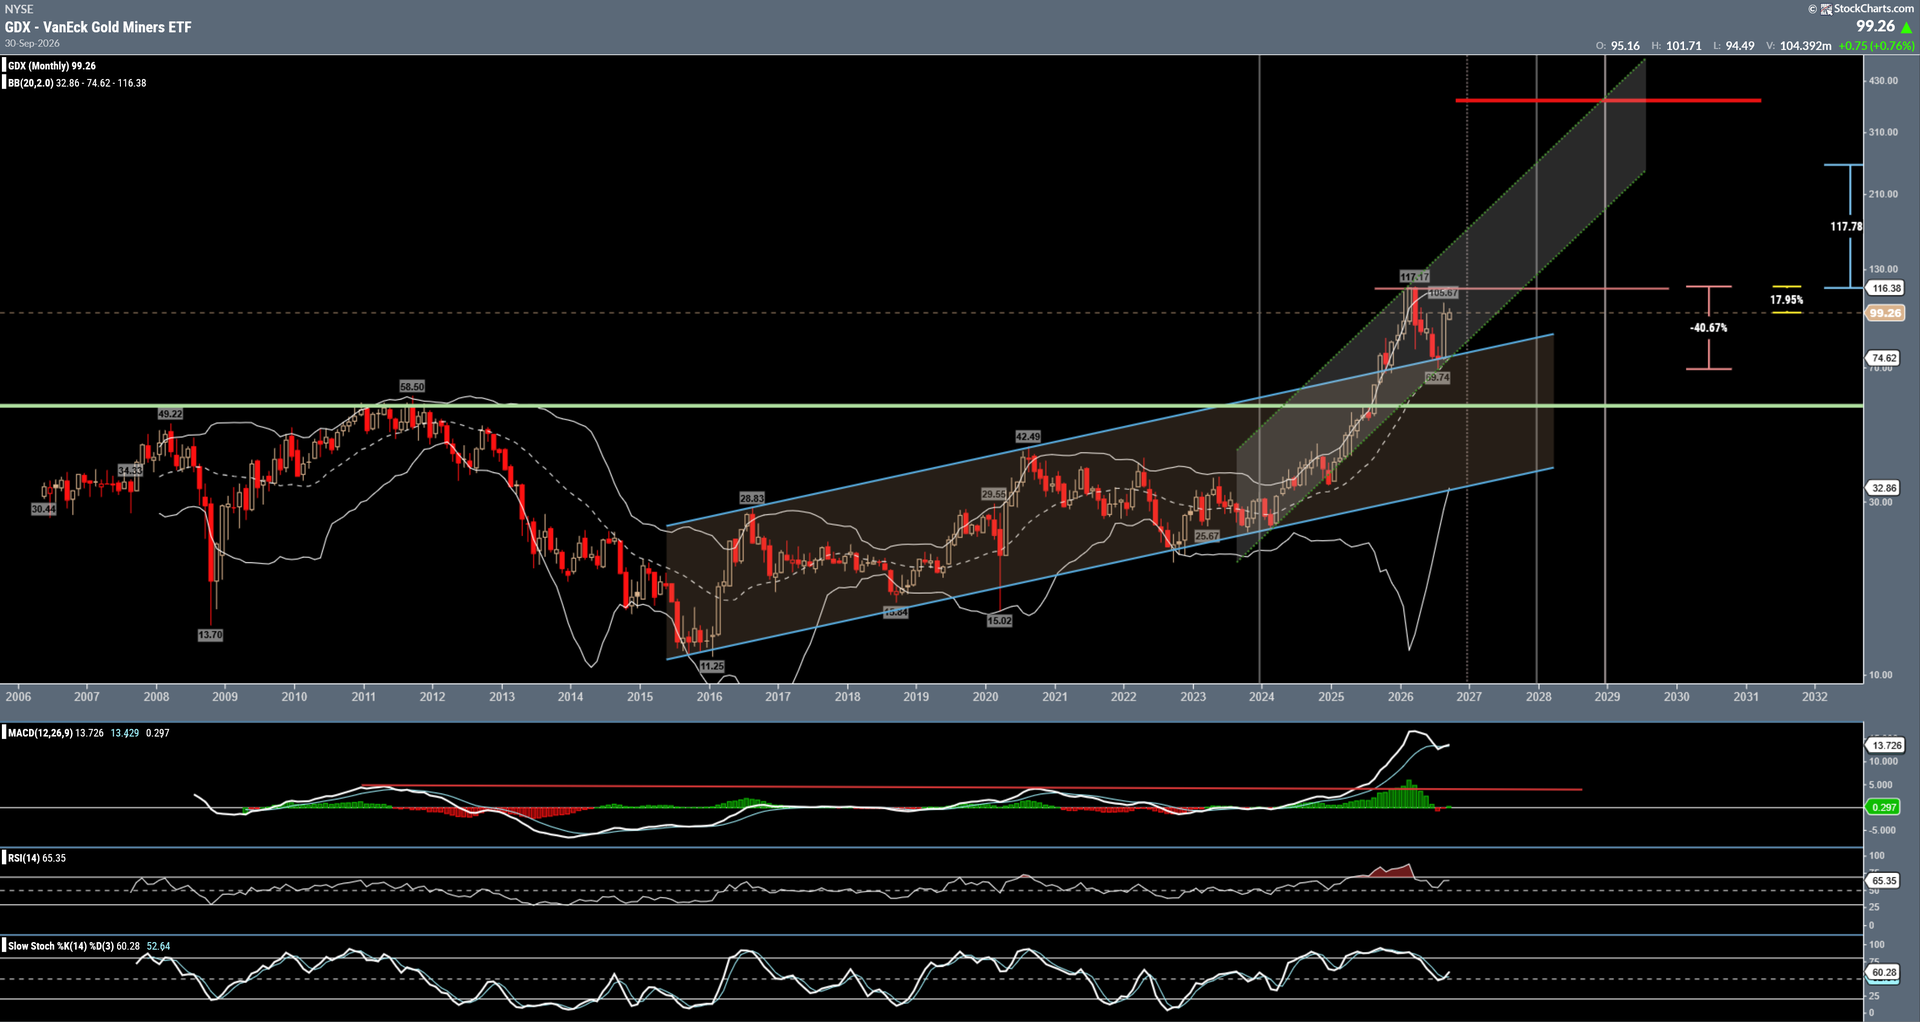Click the 99.26 current price tag on axis
Viewport: 1920px width, 1022px height.
pos(1885,313)
